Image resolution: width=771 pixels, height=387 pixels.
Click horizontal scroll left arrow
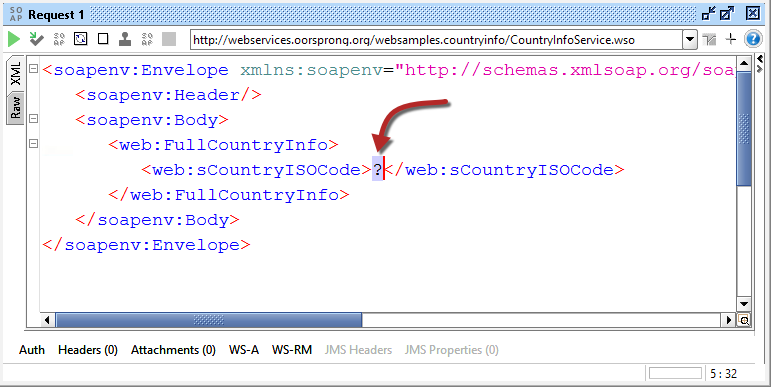(47, 320)
